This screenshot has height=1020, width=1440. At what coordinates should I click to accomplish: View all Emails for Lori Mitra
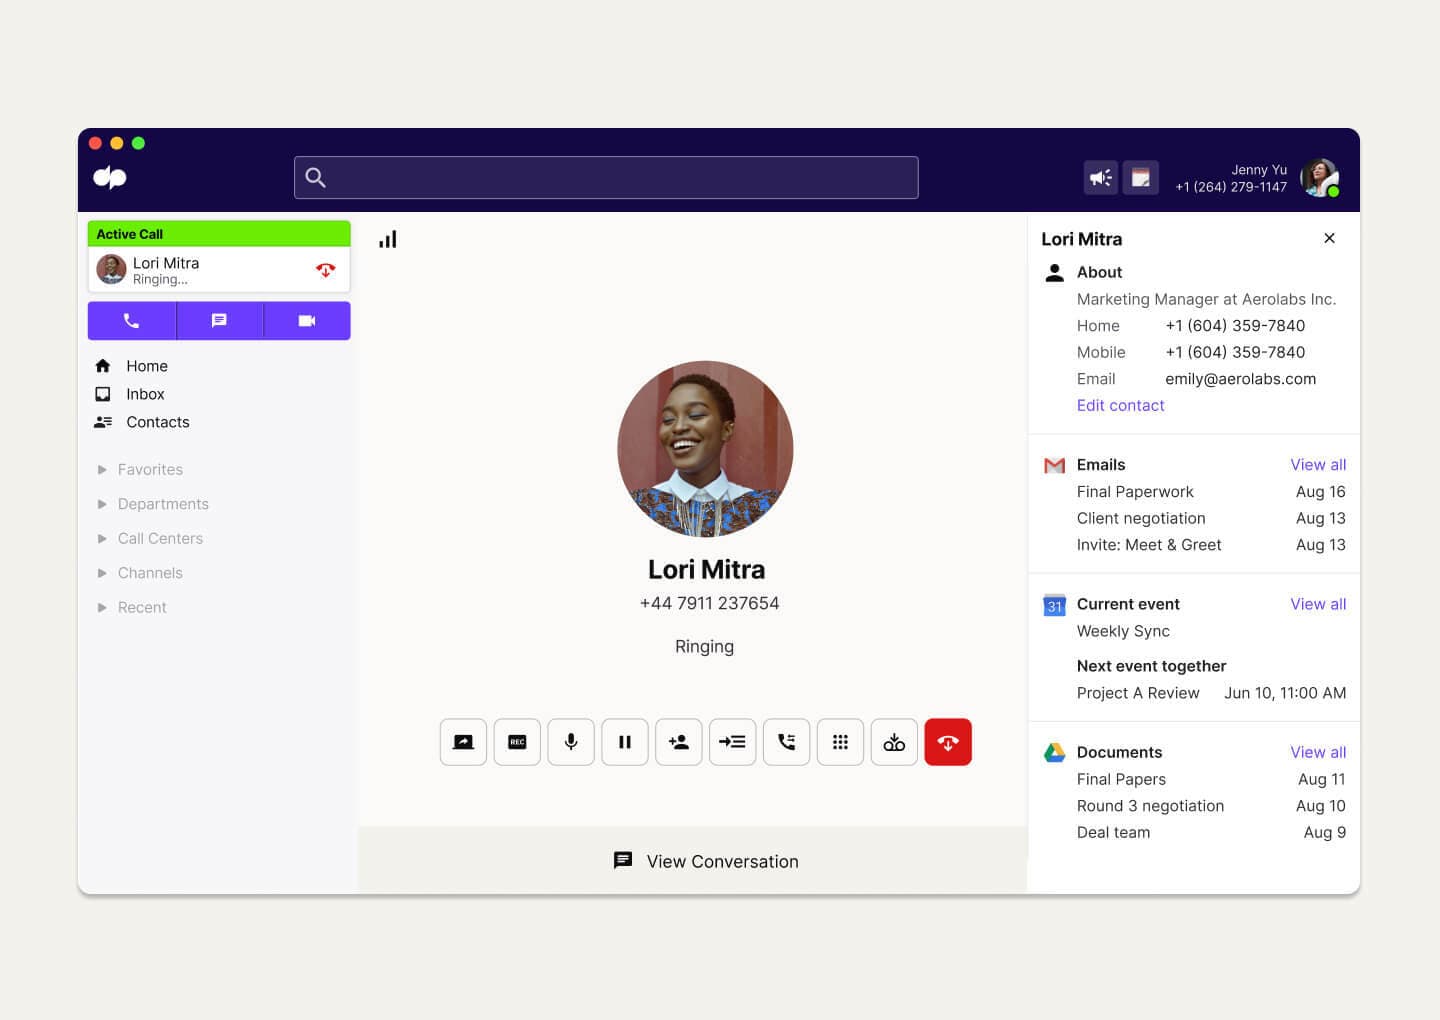[x=1318, y=464]
